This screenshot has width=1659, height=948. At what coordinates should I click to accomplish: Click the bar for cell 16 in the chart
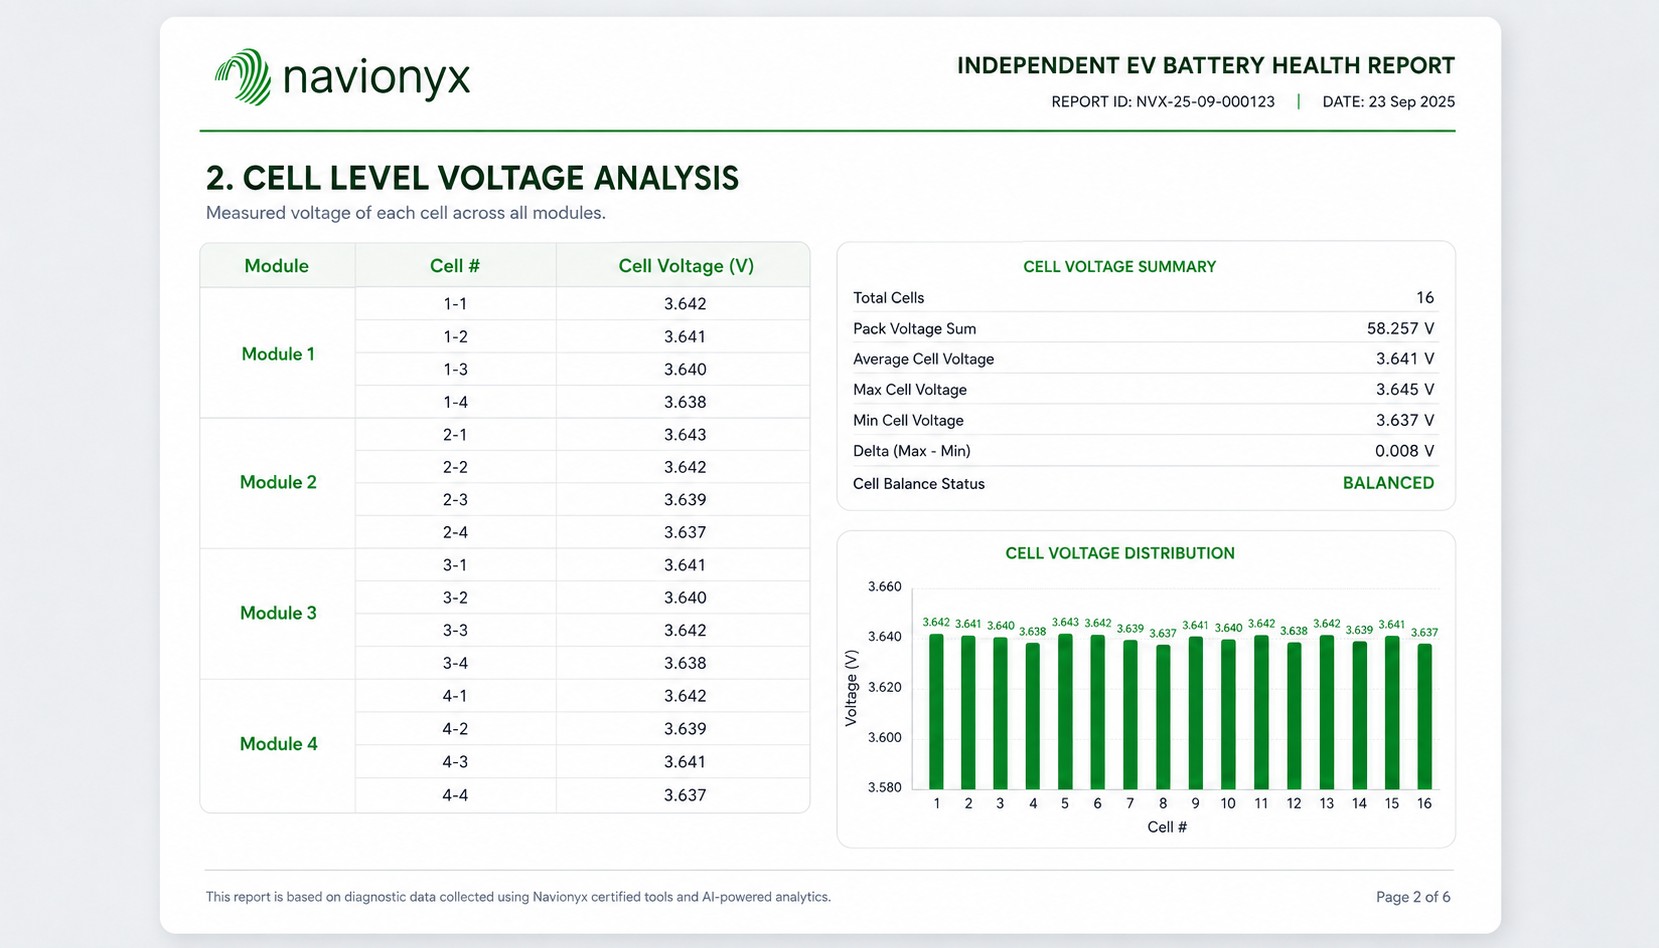coord(1425,717)
